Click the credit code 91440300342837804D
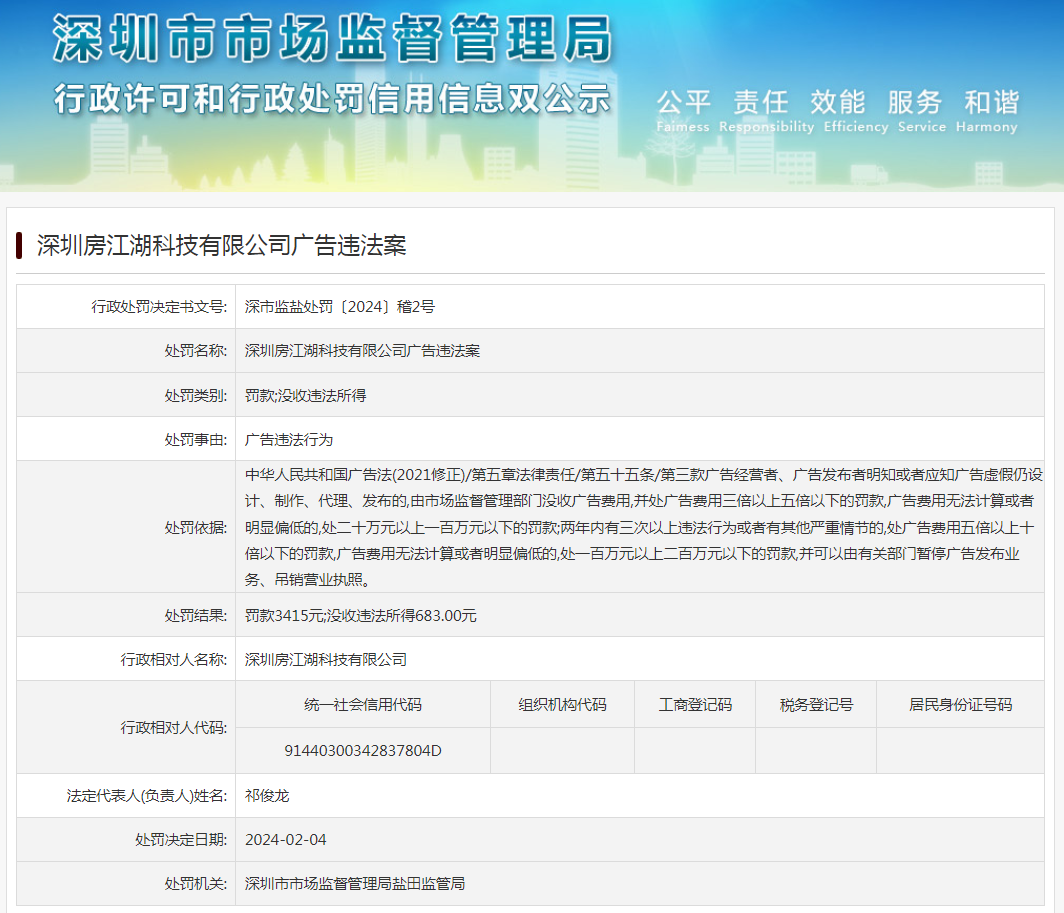The width and height of the screenshot is (1064, 913). coord(363,751)
